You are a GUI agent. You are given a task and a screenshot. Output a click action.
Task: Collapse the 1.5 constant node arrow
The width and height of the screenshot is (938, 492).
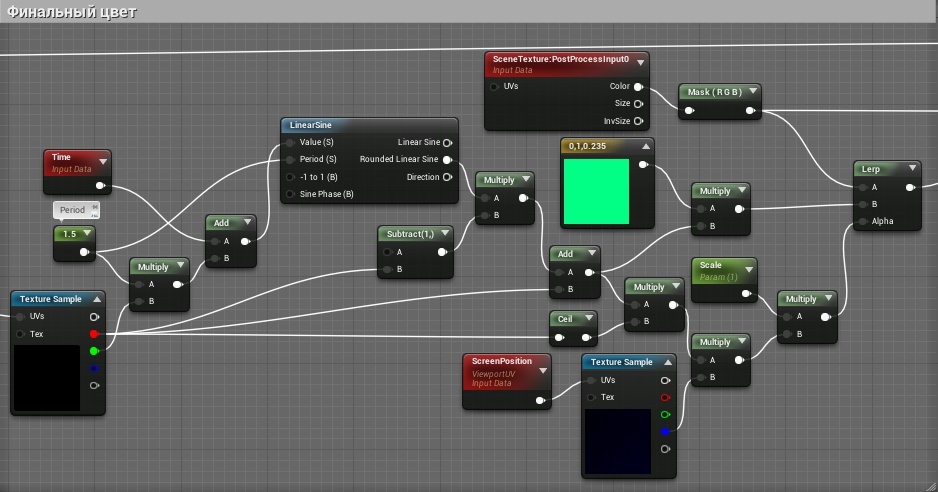click(87, 233)
